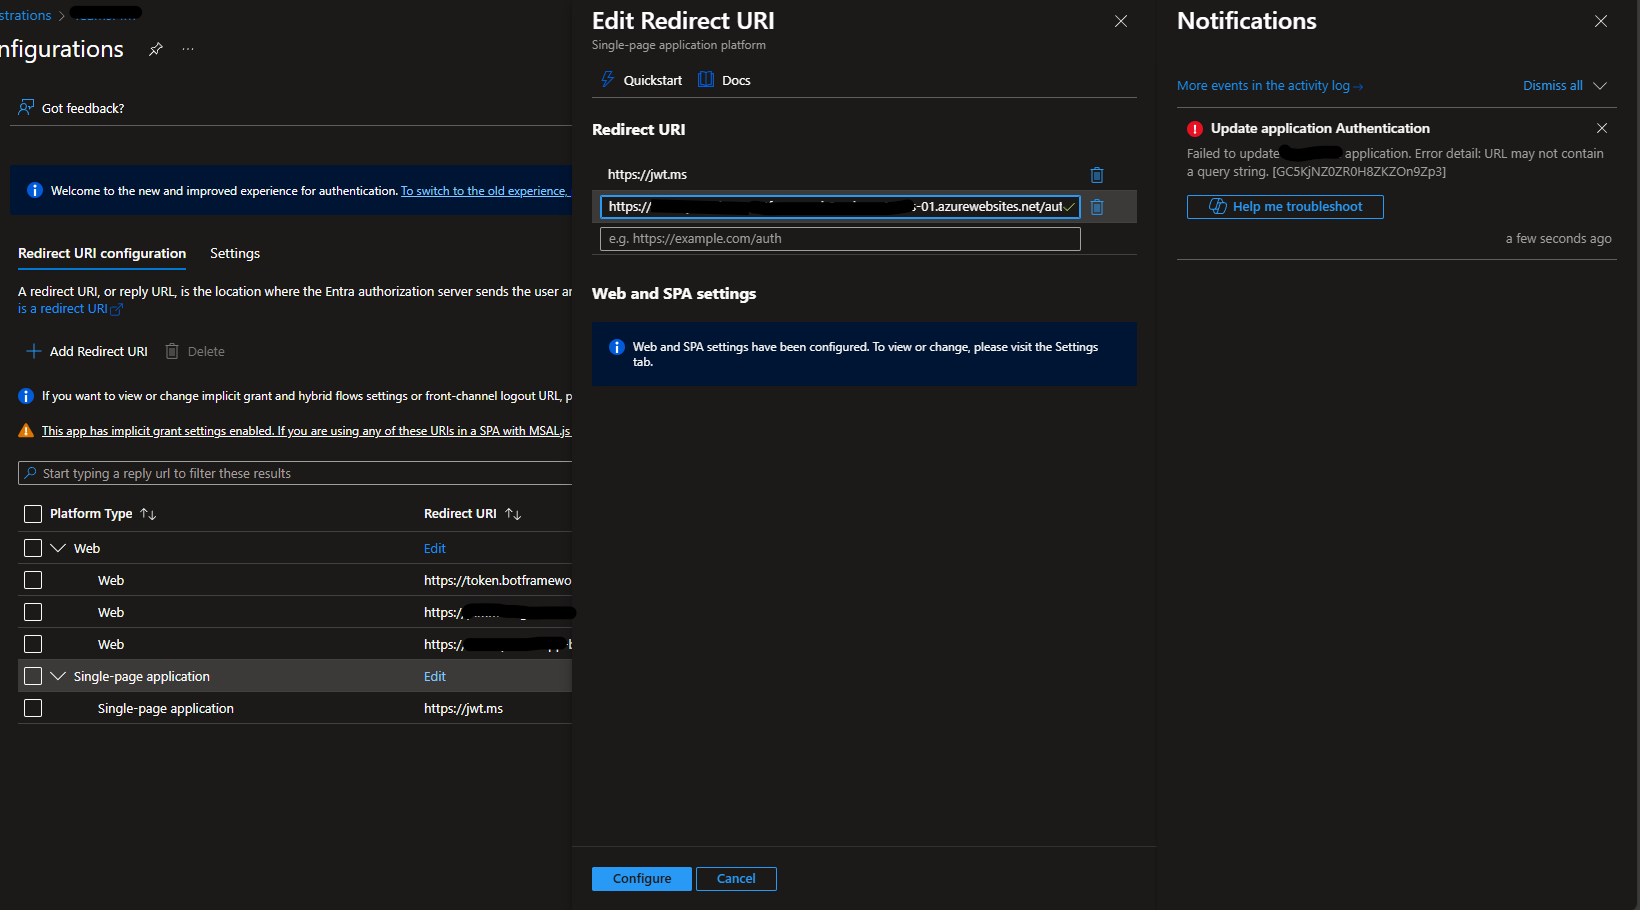Click the switch to the old experience link
The width and height of the screenshot is (1640, 910).
(x=486, y=191)
